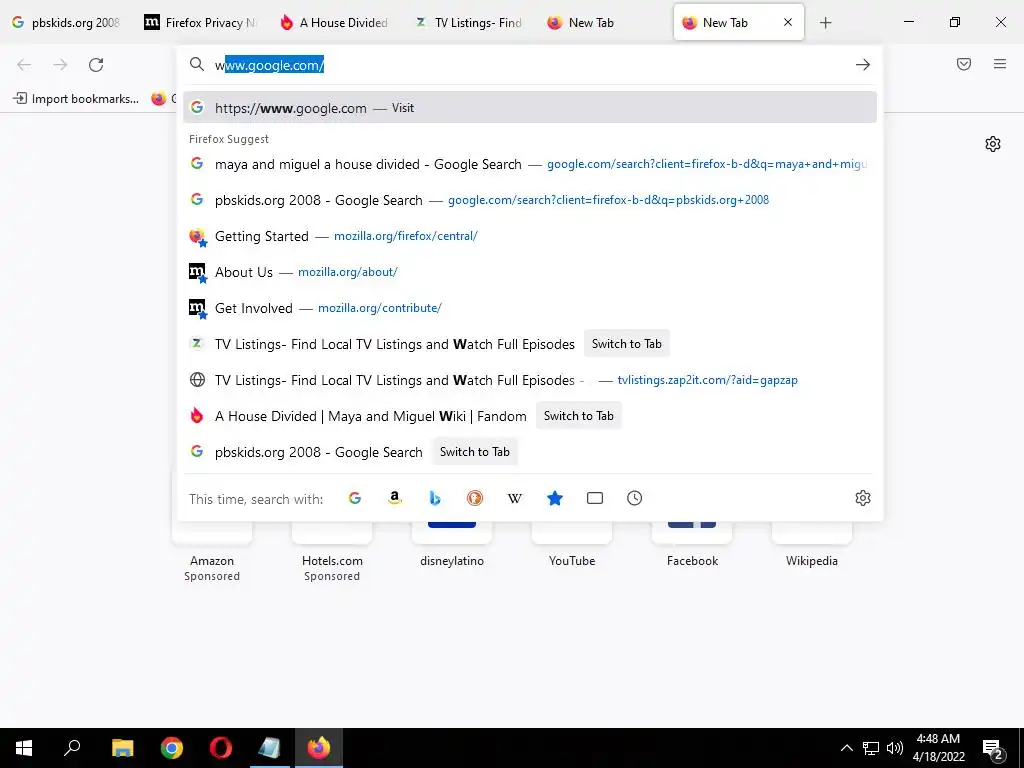Search this time with Google icon
Viewport: 1024px width, 768px height.
[355, 498]
